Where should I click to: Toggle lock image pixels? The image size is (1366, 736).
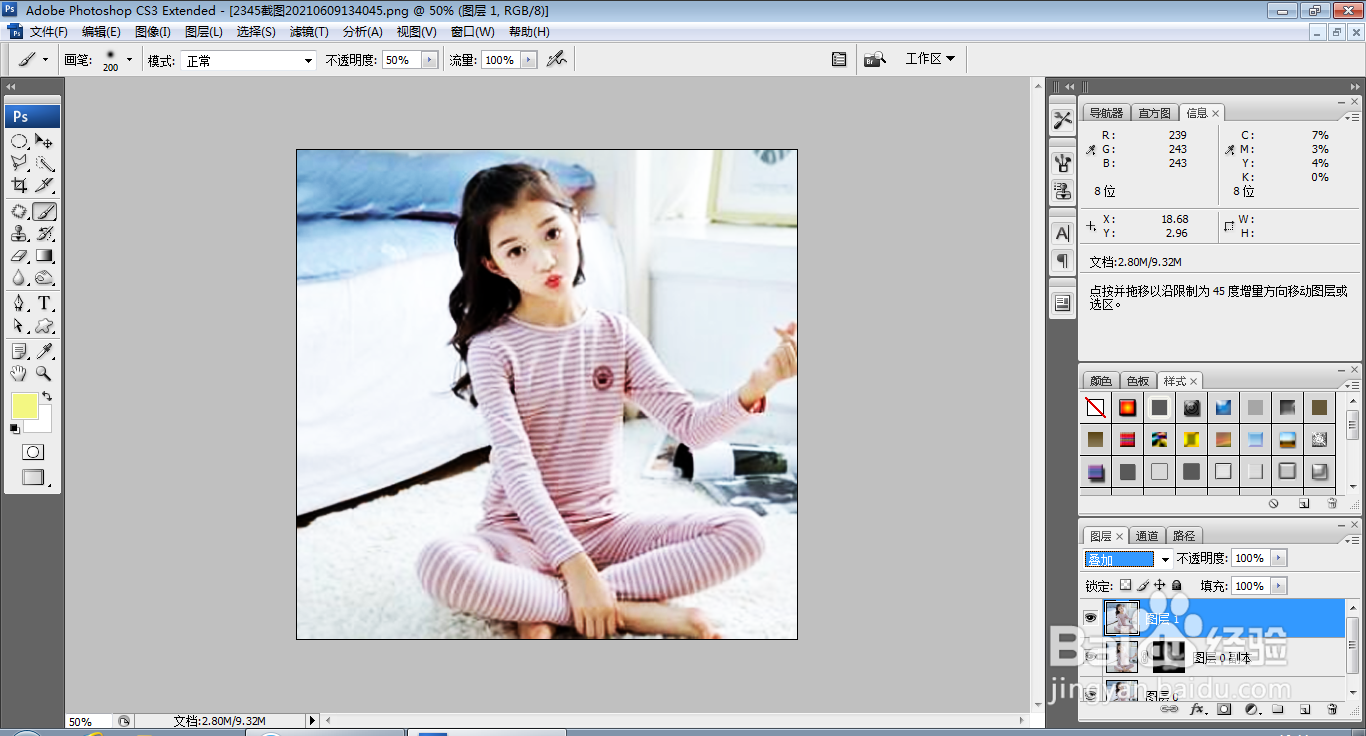tap(1143, 585)
